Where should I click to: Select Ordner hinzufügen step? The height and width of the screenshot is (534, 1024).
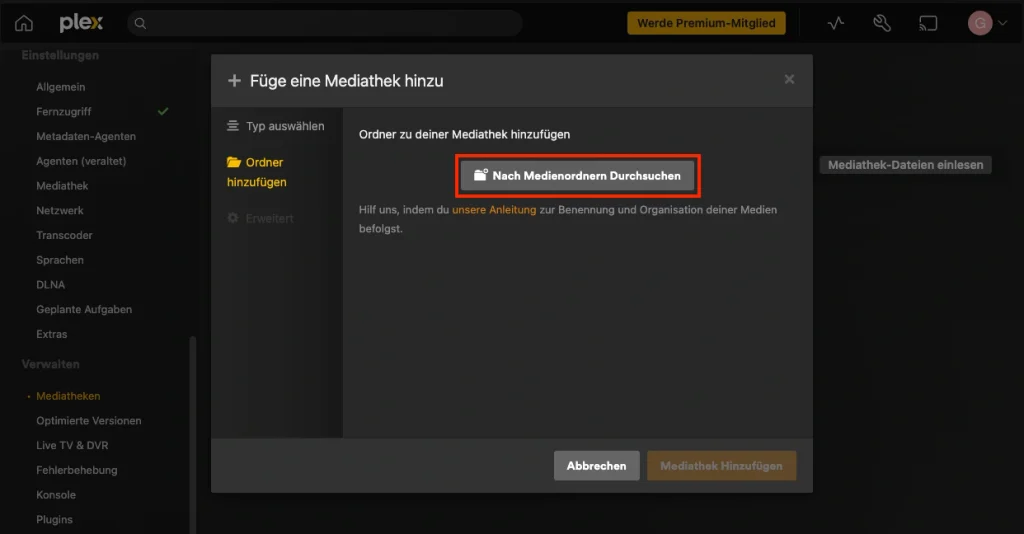pos(257,172)
